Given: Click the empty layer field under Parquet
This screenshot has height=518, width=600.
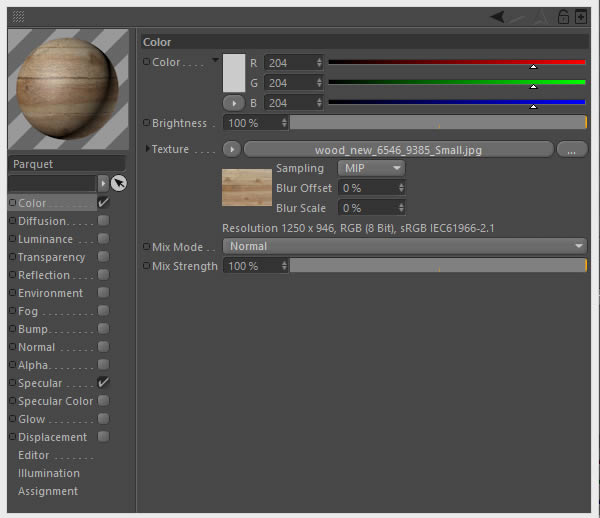Looking at the screenshot, I should coord(52,183).
